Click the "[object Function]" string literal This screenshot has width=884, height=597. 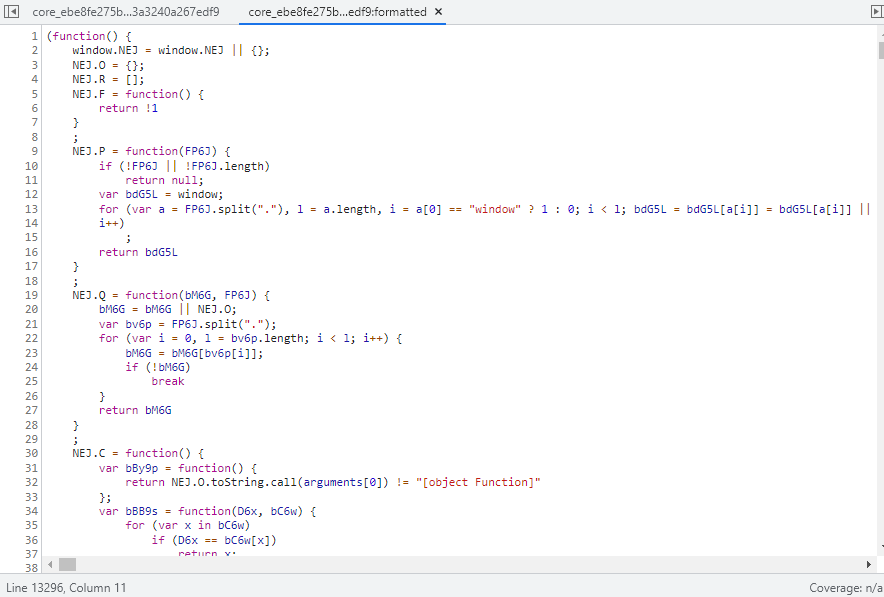[479, 482]
